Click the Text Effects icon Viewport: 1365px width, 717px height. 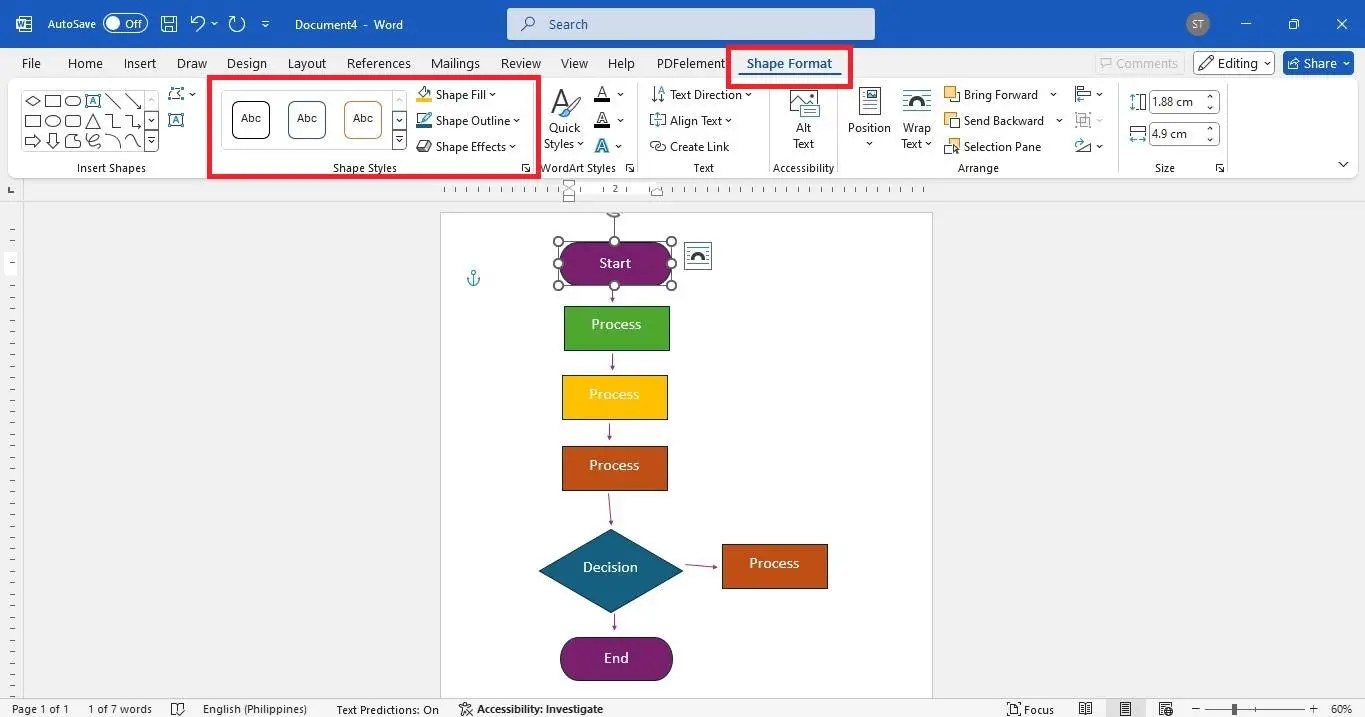point(602,146)
